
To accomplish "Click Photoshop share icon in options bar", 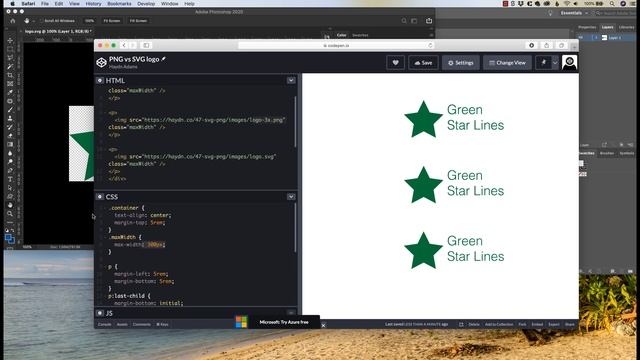I will click(429, 21).
